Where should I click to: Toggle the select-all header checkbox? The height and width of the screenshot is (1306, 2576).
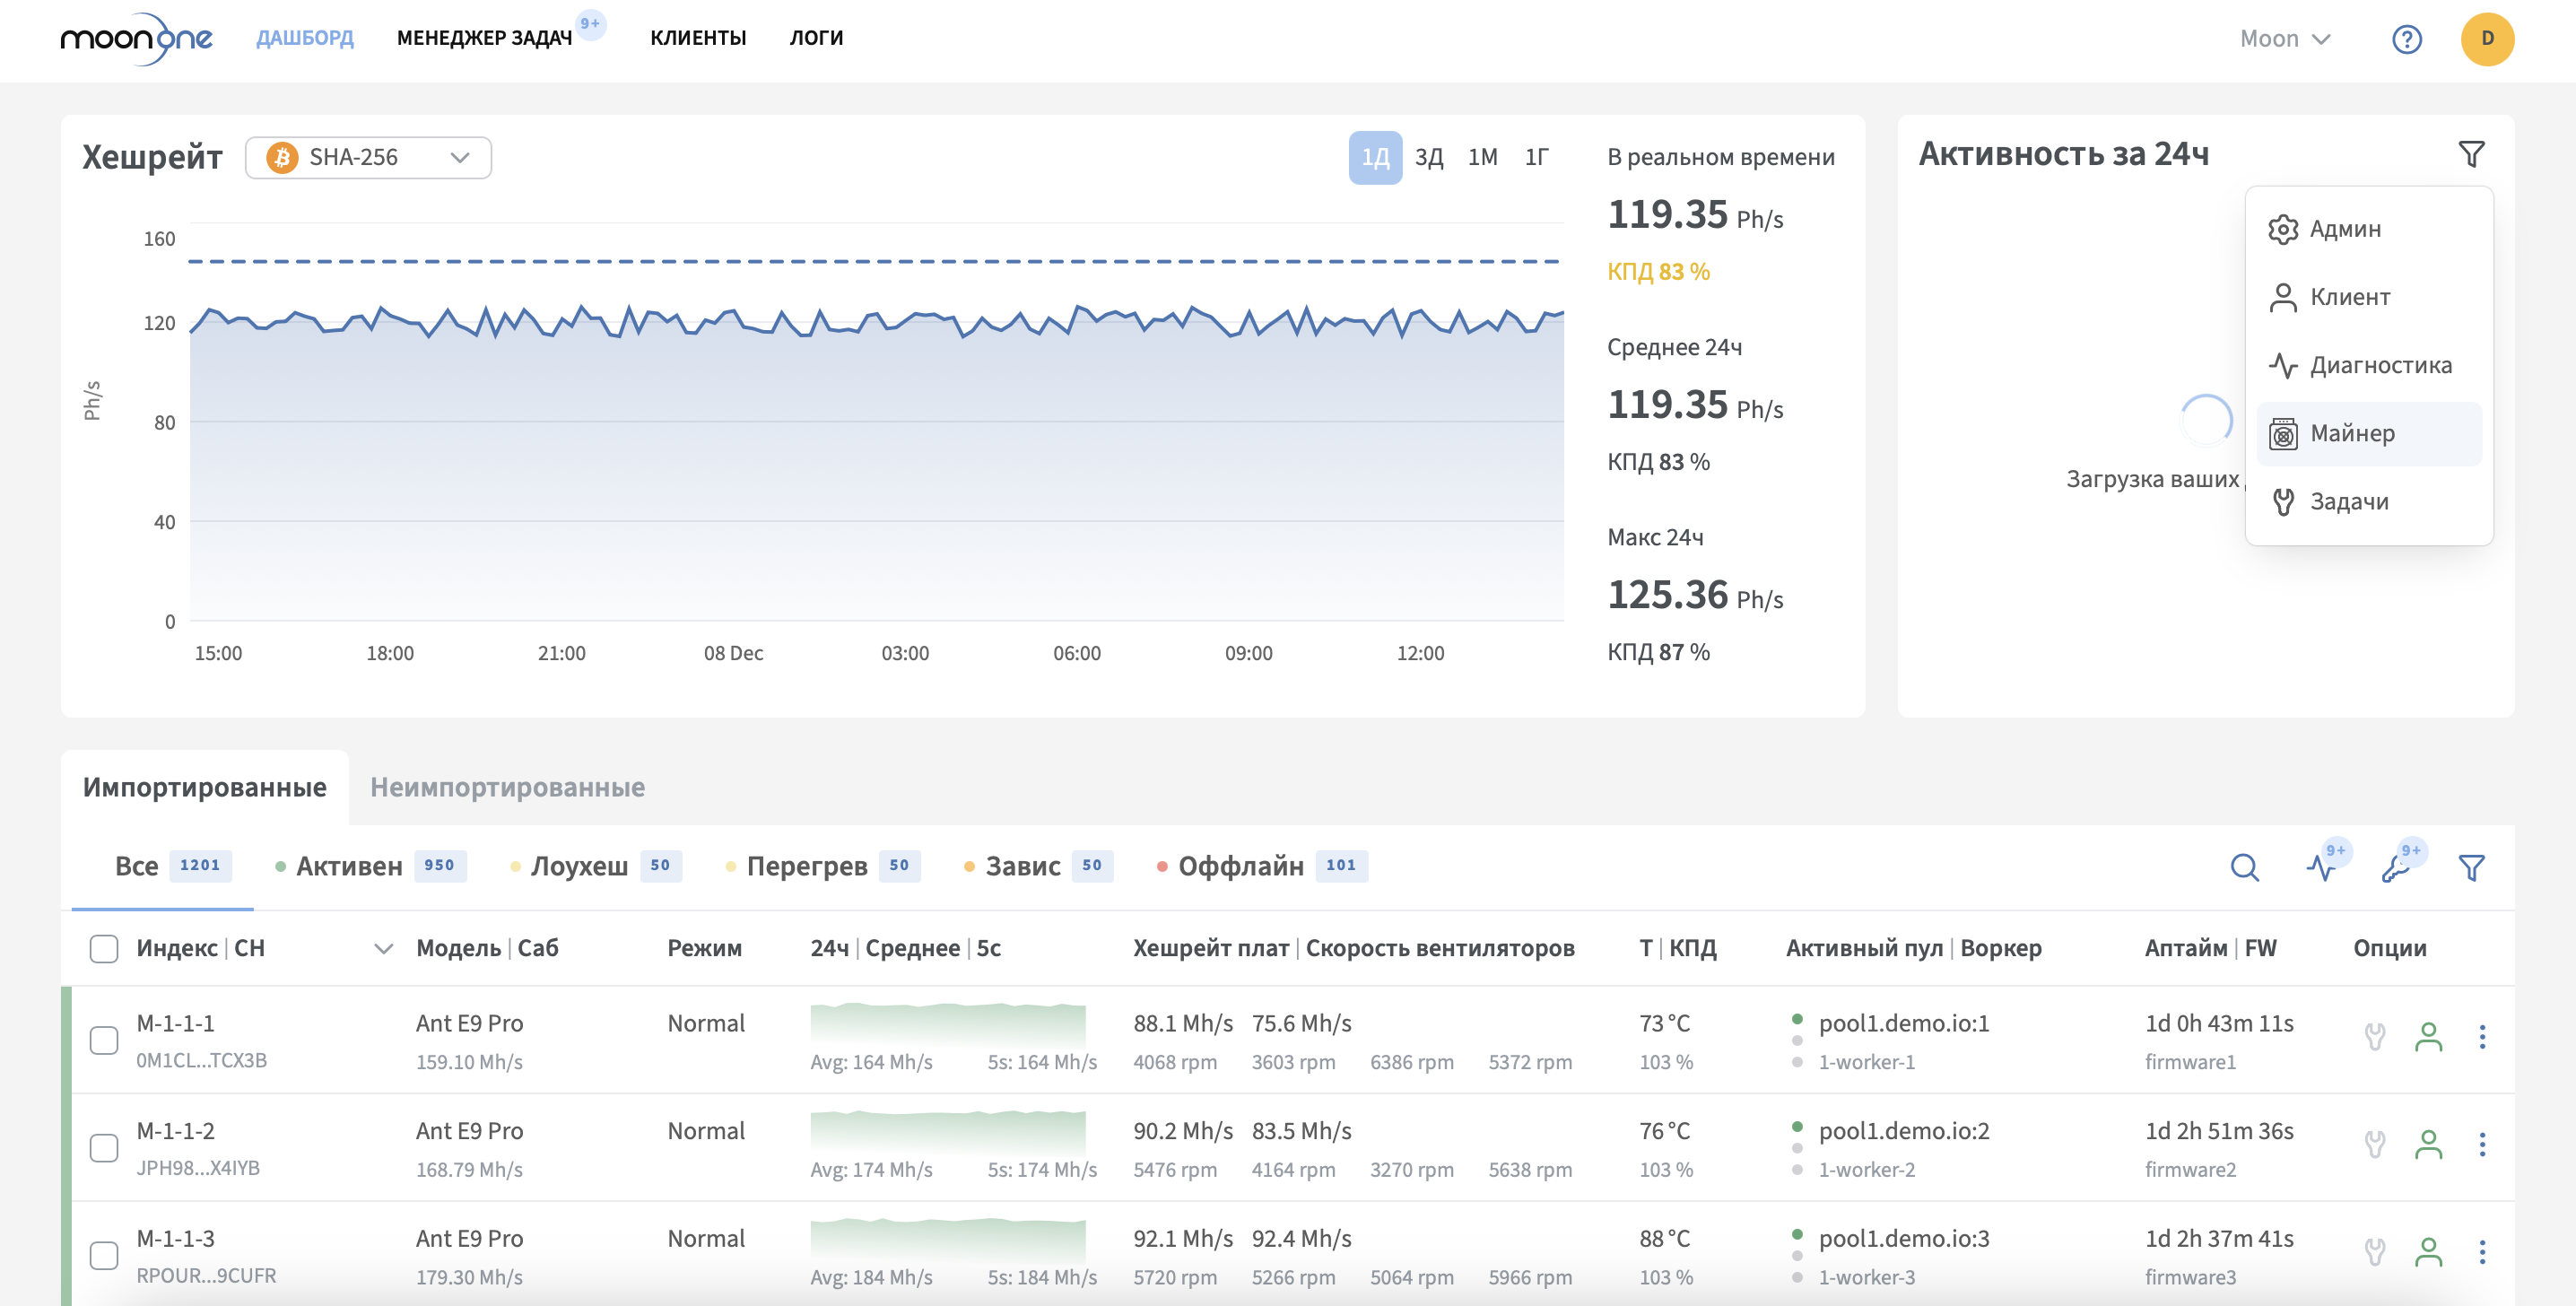tap(104, 948)
